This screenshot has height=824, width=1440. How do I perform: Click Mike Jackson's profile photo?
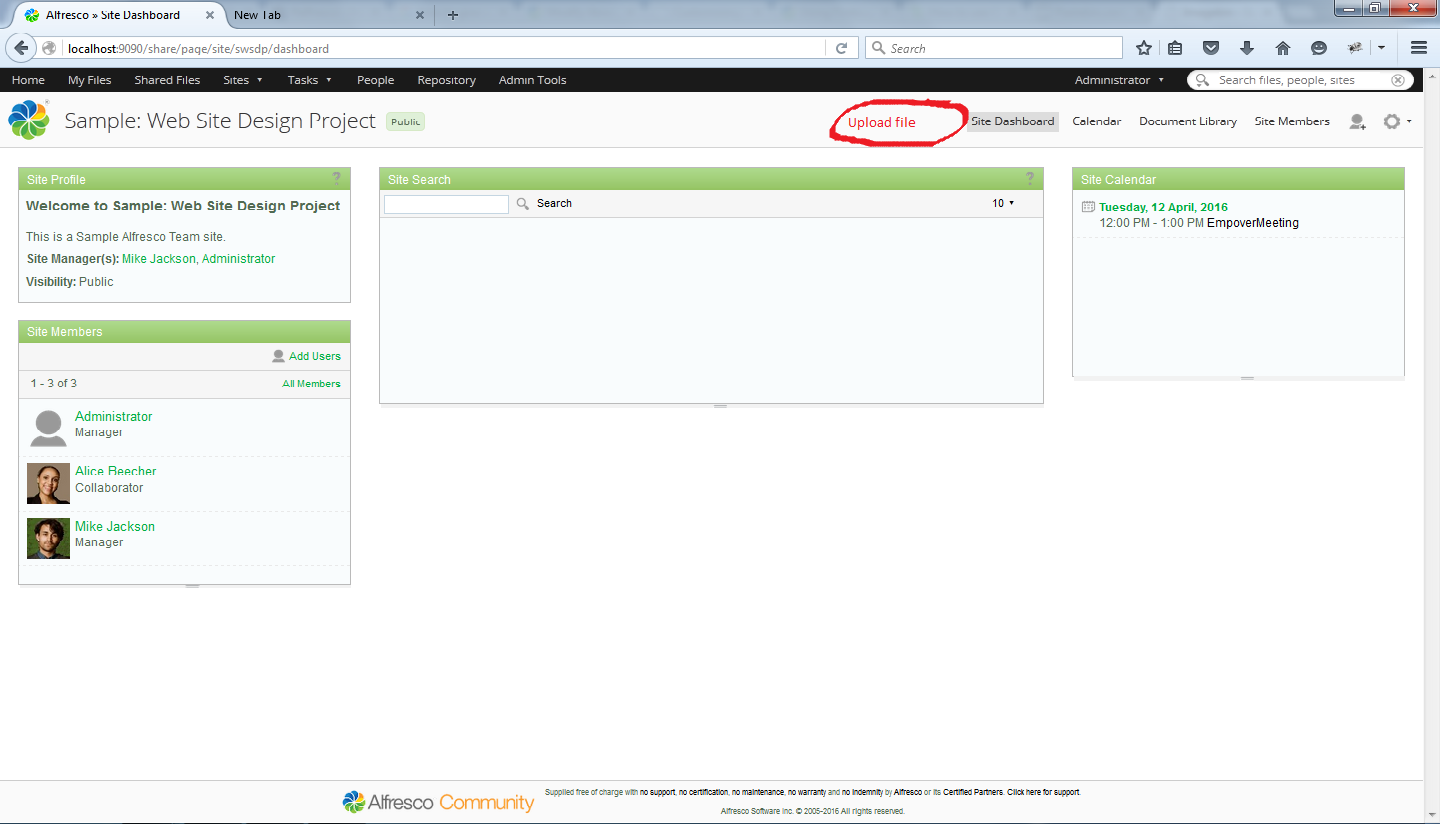click(x=48, y=538)
